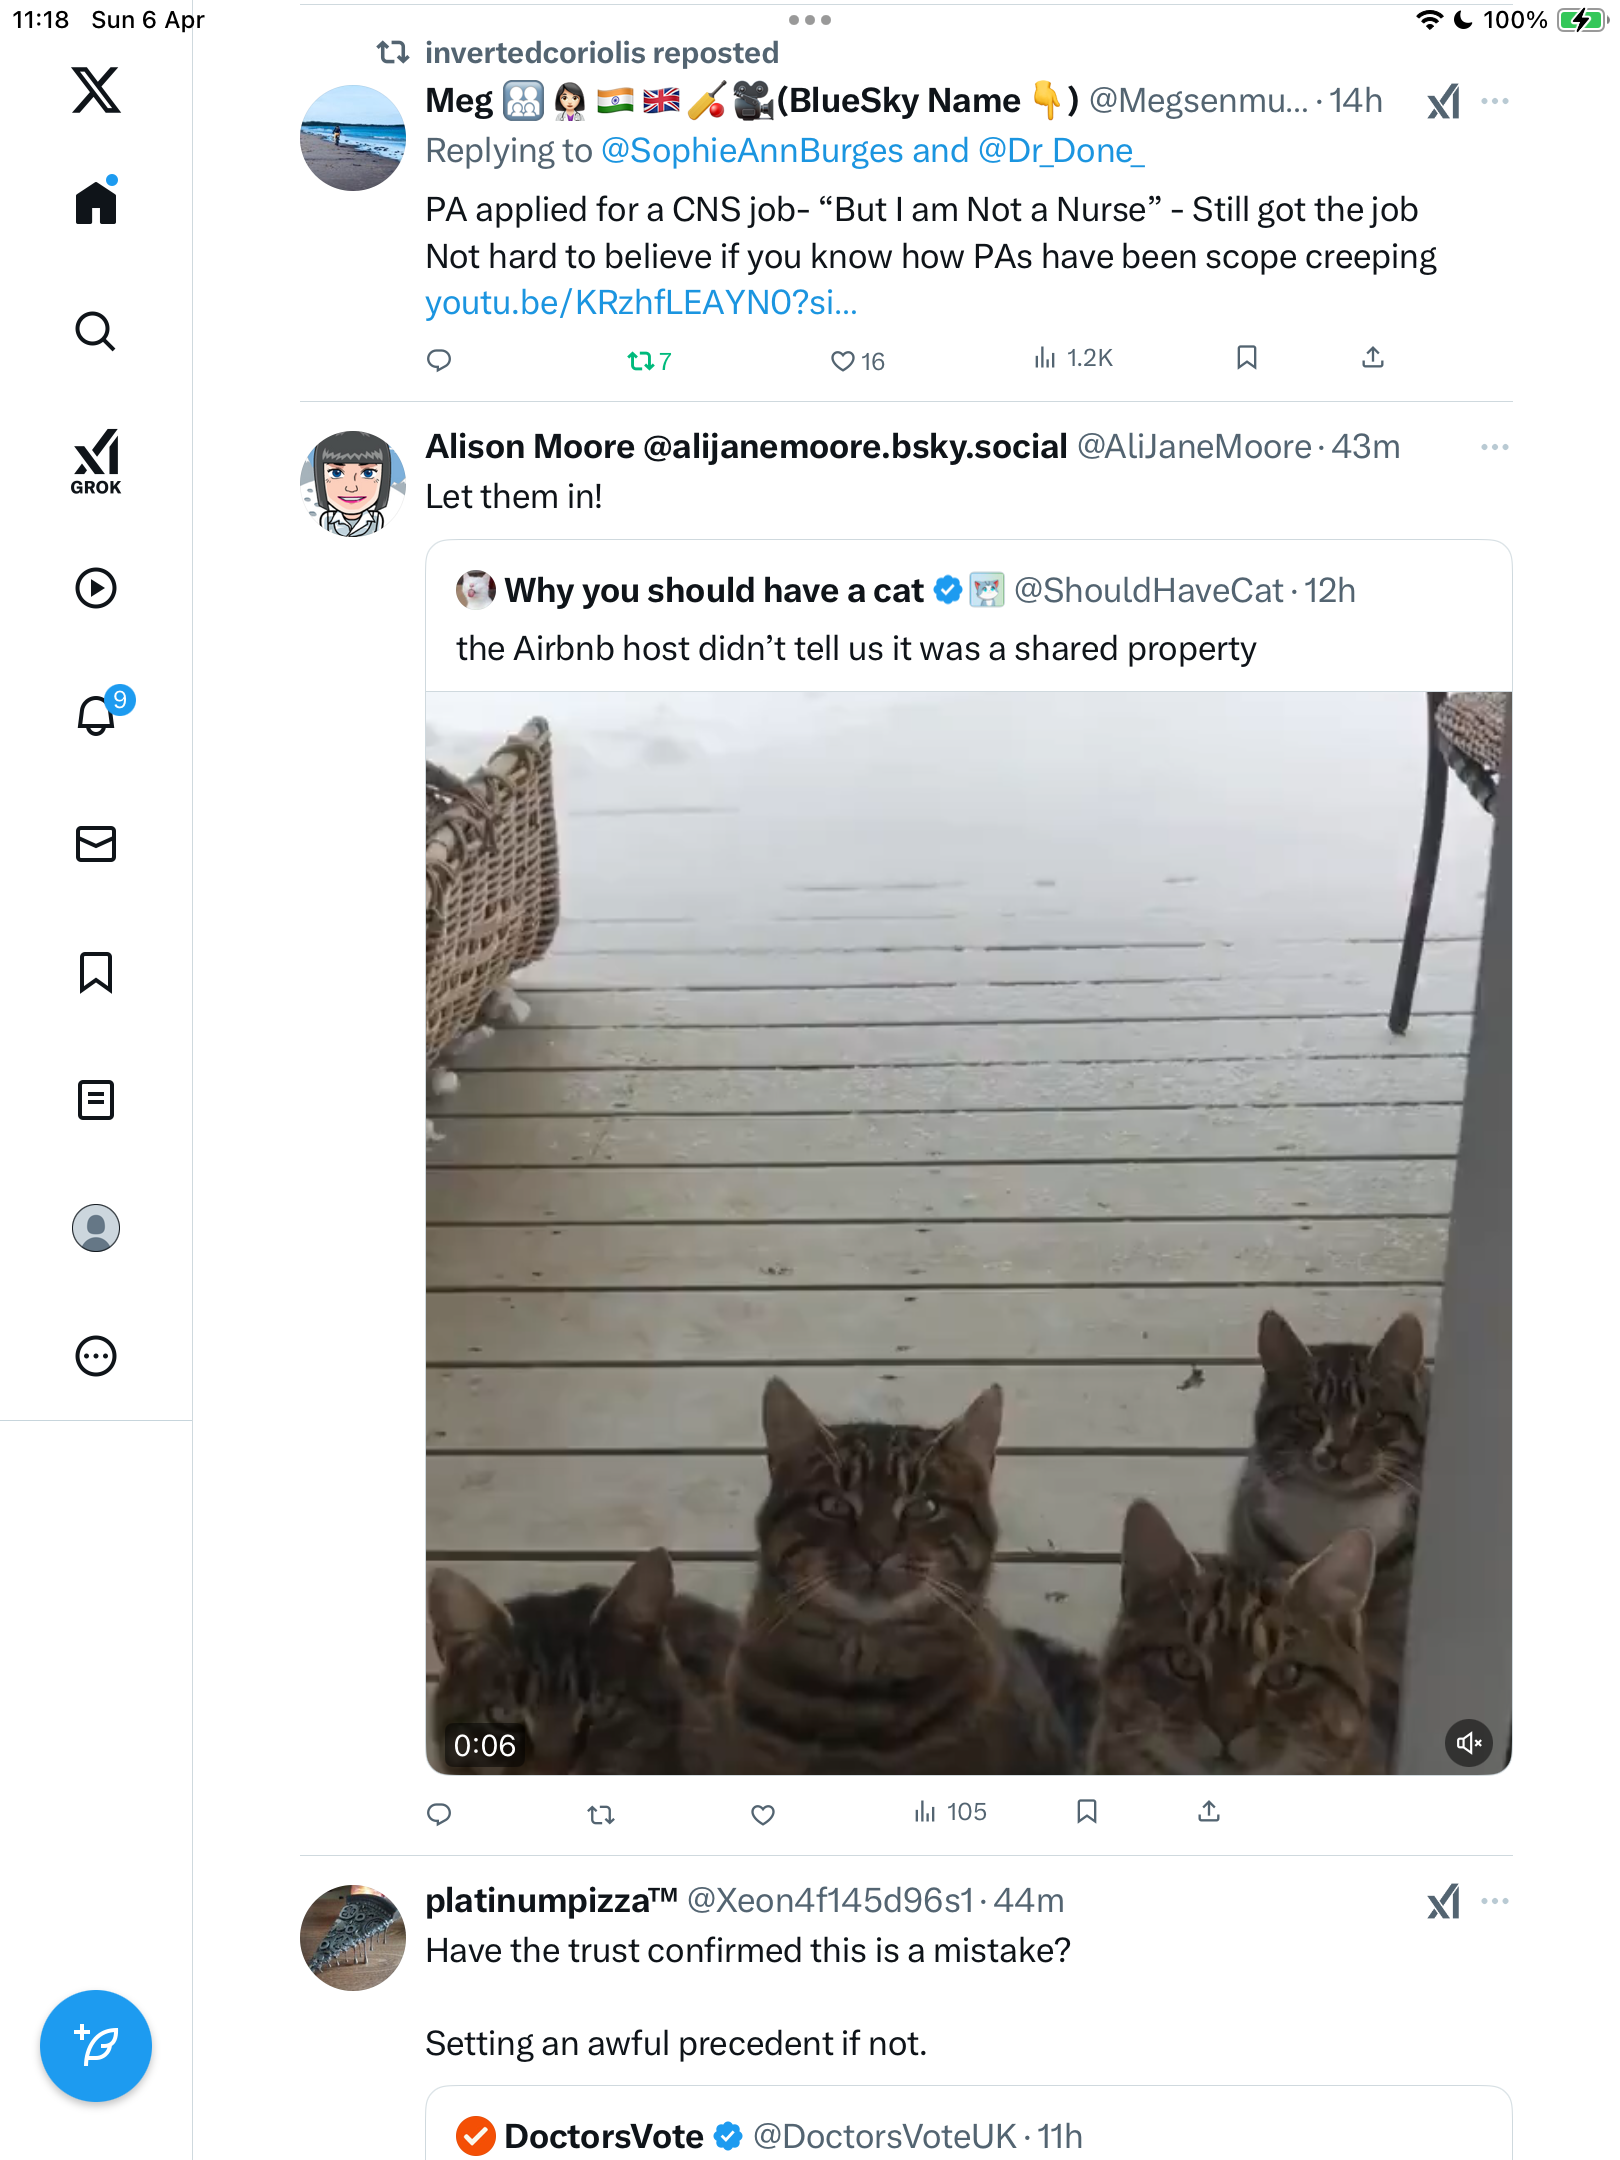Viewport: 1620px width, 2160px height.
Task: Open more options on Alison Moore's post
Action: point(1495,447)
